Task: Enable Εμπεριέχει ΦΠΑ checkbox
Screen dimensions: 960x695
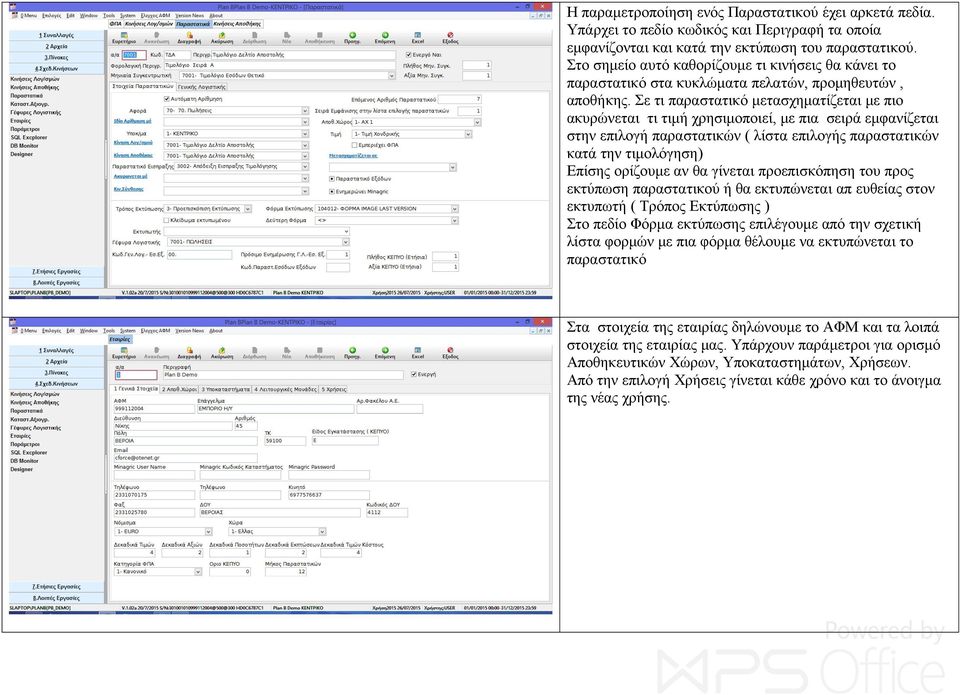Action: (x=354, y=145)
